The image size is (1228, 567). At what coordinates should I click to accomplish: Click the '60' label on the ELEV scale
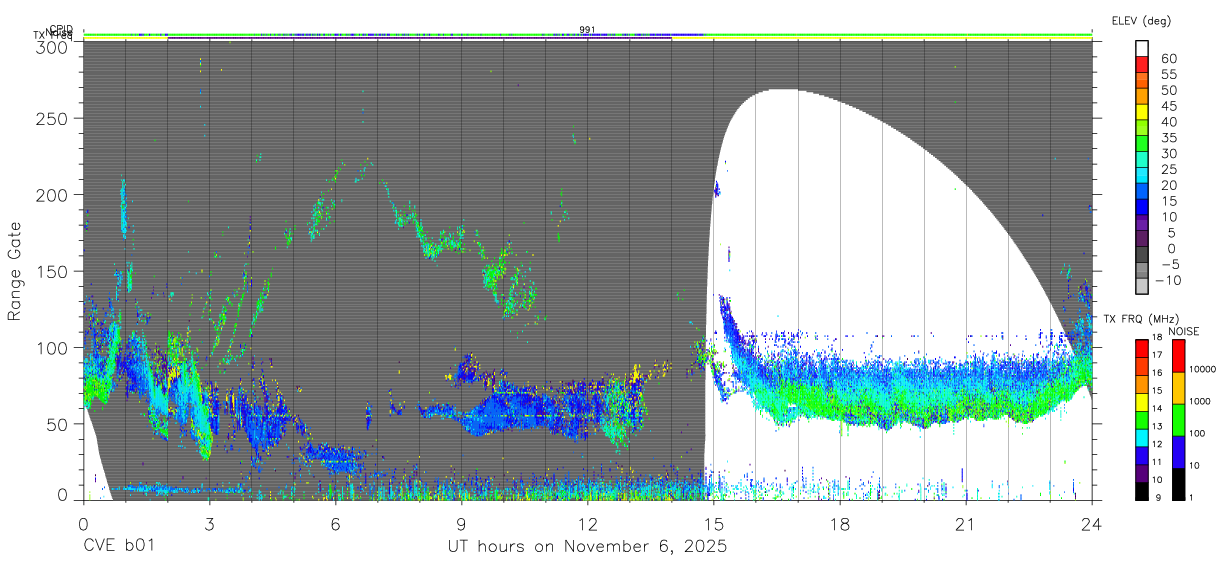pos(1168,58)
